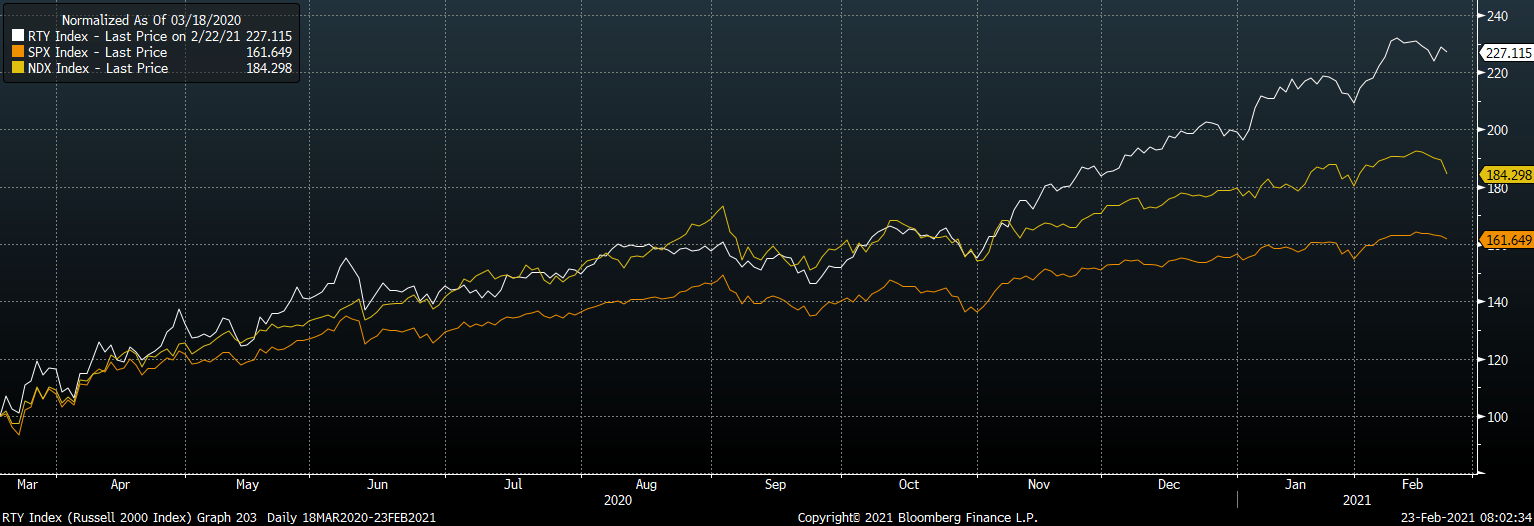Screen dimensions: 1534x526
Task: Click the white 227.115 axis price tag
Action: point(1507,53)
